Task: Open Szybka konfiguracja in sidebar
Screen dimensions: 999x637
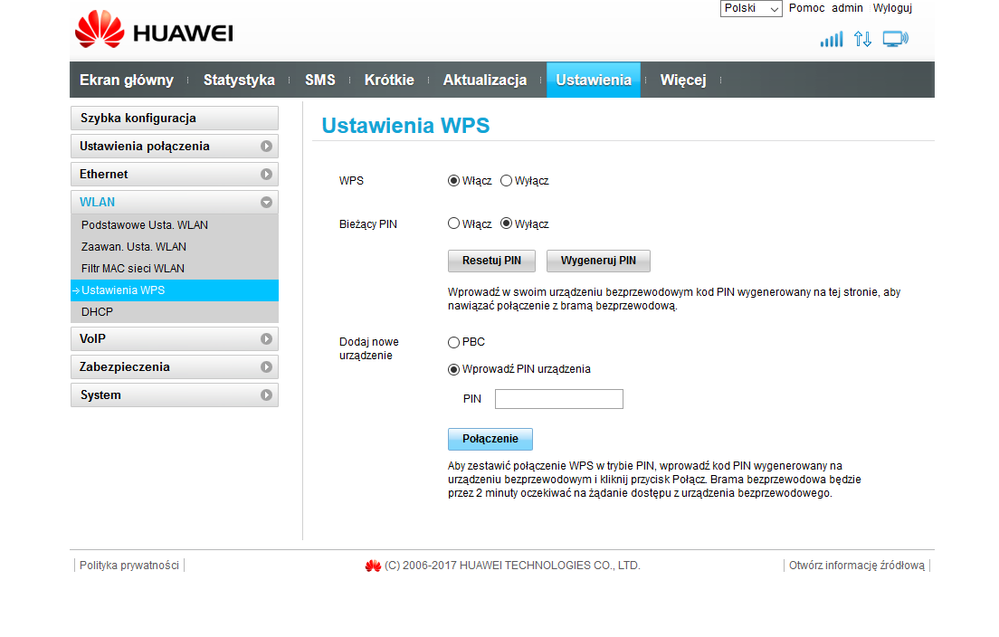Action: click(x=175, y=118)
